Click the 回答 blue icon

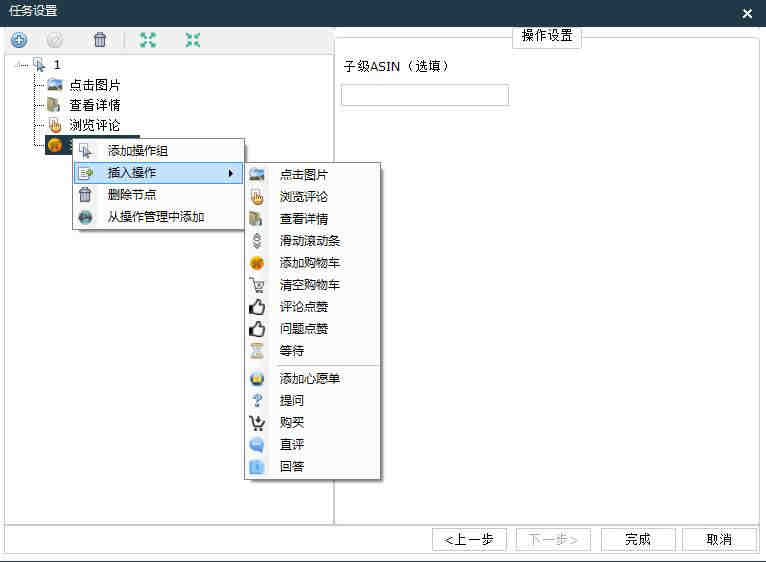(x=257, y=467)
